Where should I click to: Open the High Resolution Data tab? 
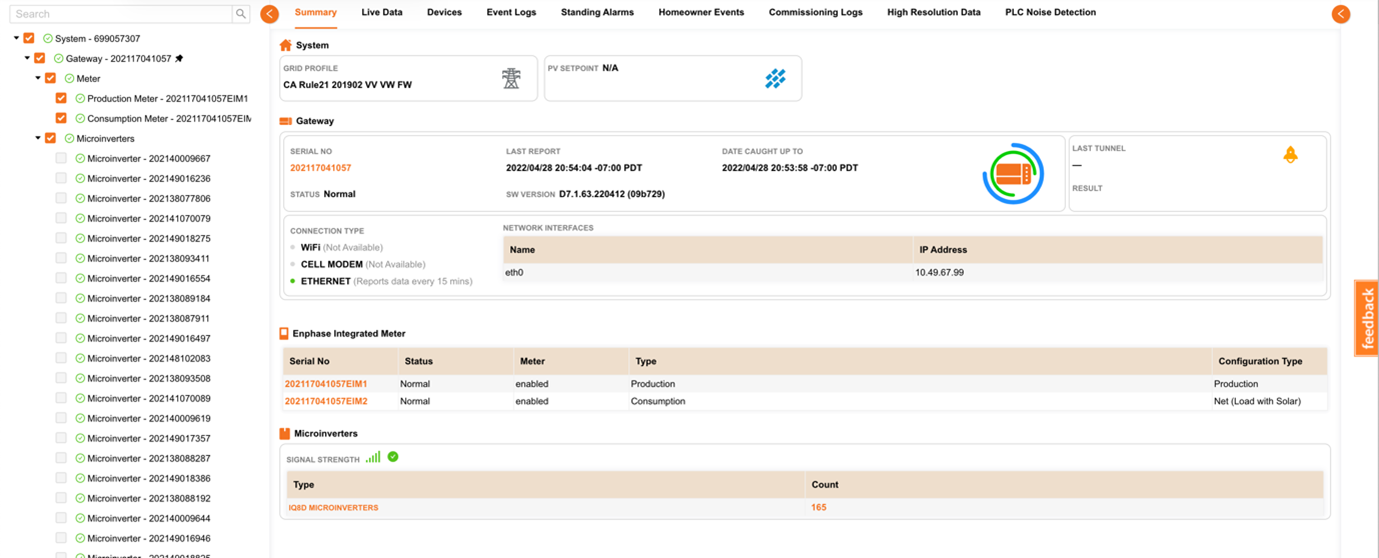point(934,13)
